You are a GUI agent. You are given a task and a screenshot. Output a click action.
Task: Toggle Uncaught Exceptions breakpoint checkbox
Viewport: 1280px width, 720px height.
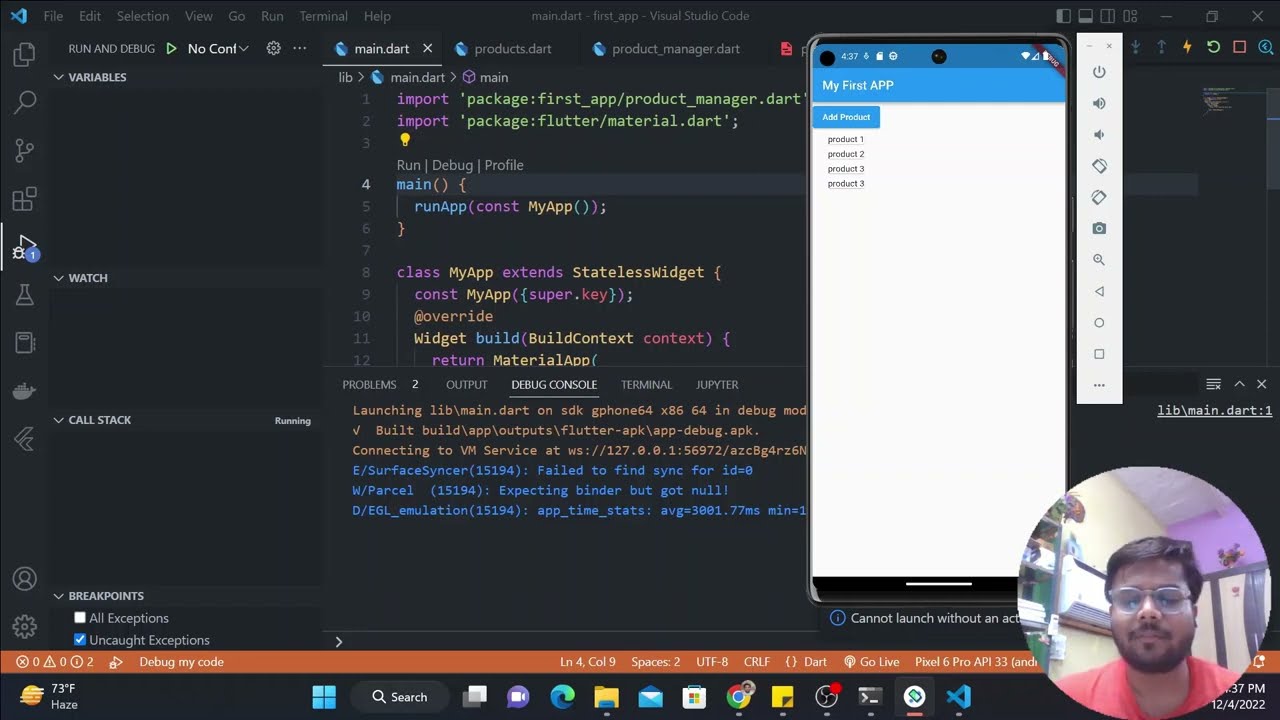tap(80, 640)
